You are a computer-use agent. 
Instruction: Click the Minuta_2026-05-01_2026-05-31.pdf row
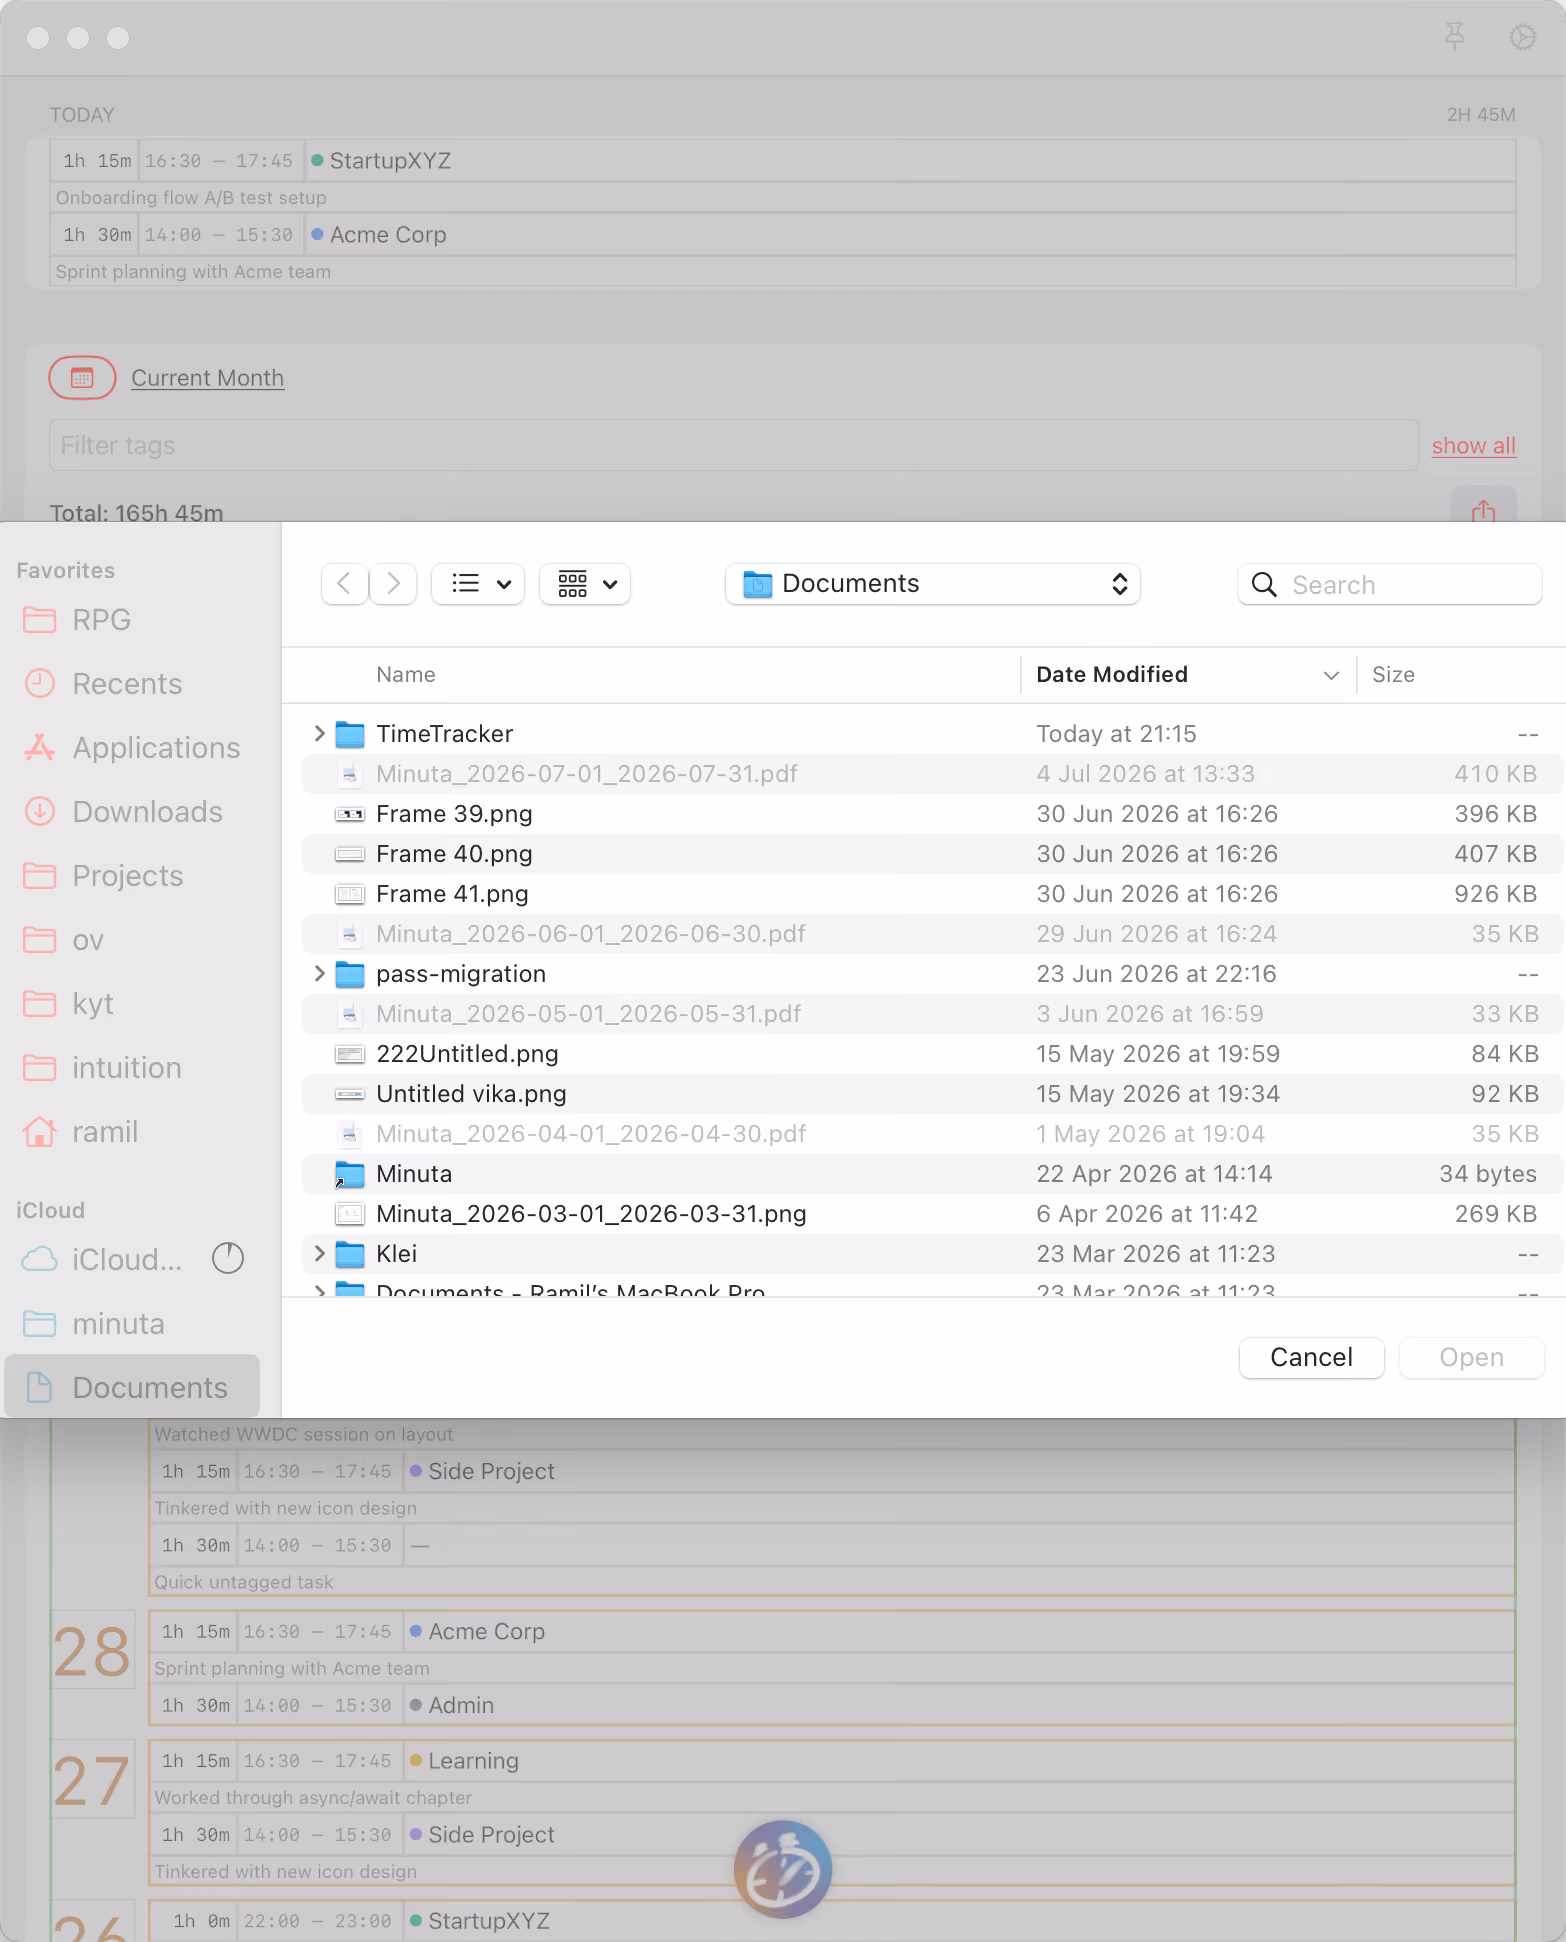point(933,1014)
